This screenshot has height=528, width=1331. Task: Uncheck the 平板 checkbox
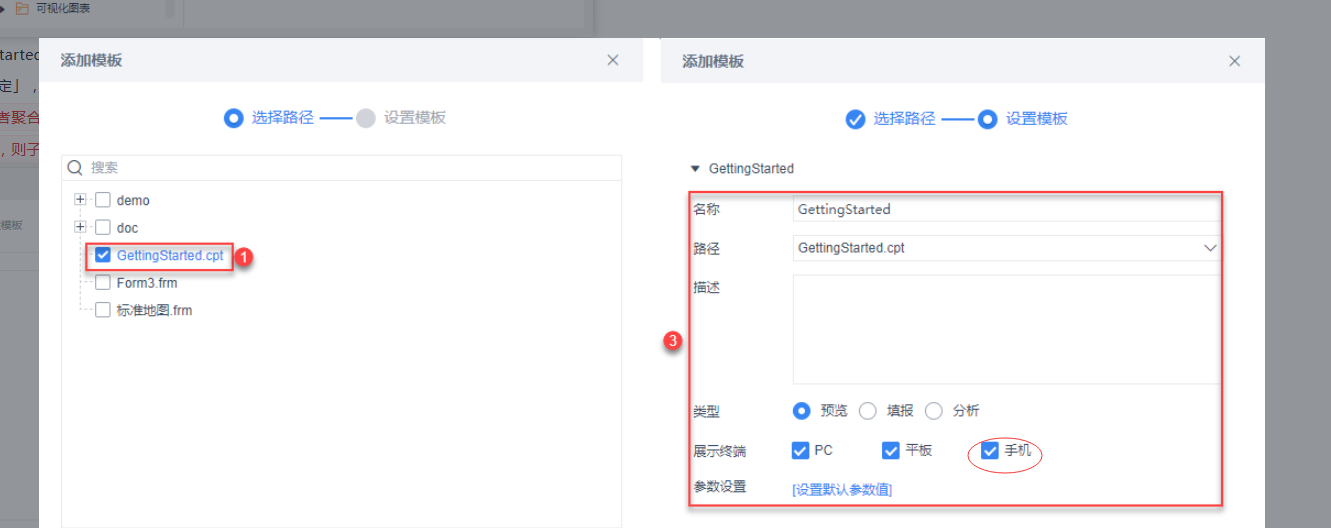891,450
